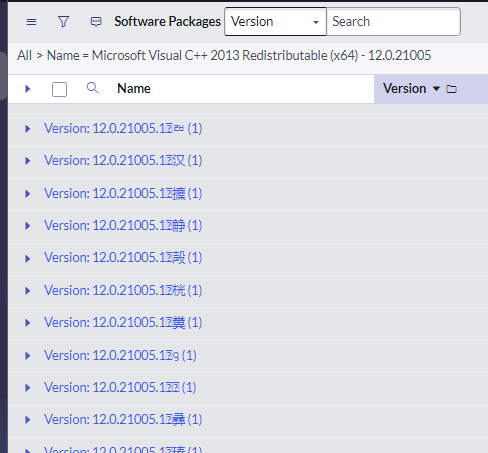Click the Search input box
This screenshot has height=453, width=488.
point(393,22)
